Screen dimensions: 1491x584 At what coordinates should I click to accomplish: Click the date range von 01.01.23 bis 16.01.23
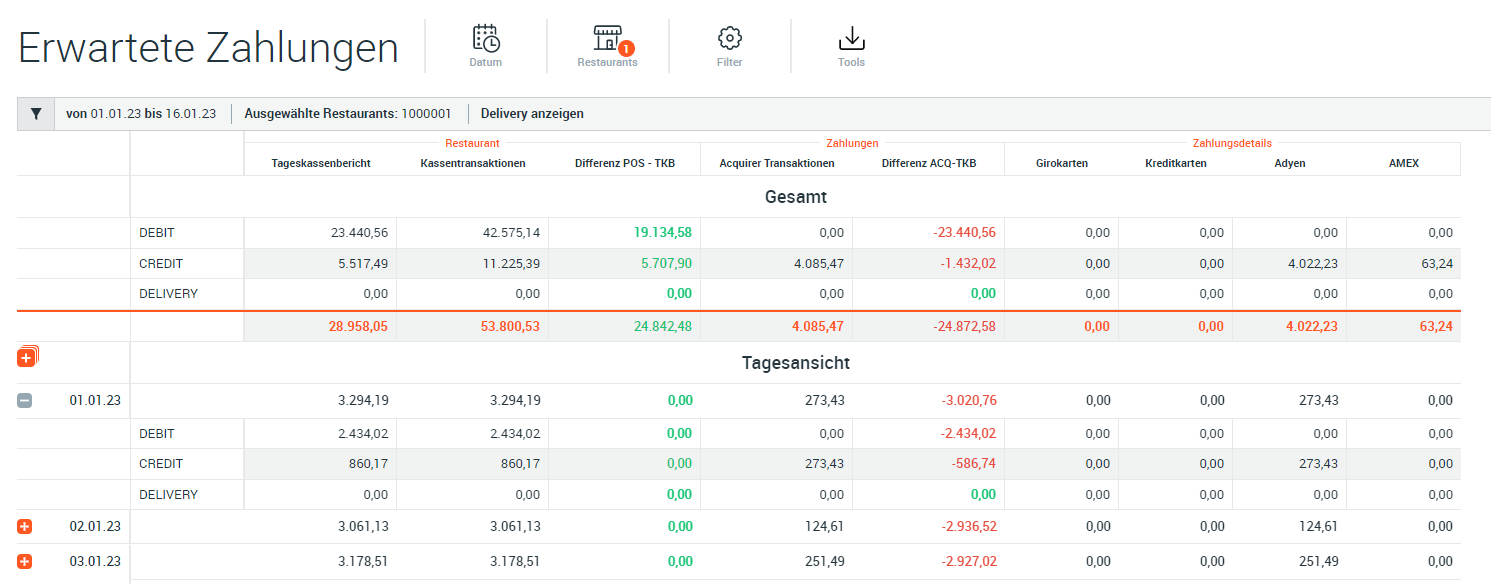(x=141, y=114)
